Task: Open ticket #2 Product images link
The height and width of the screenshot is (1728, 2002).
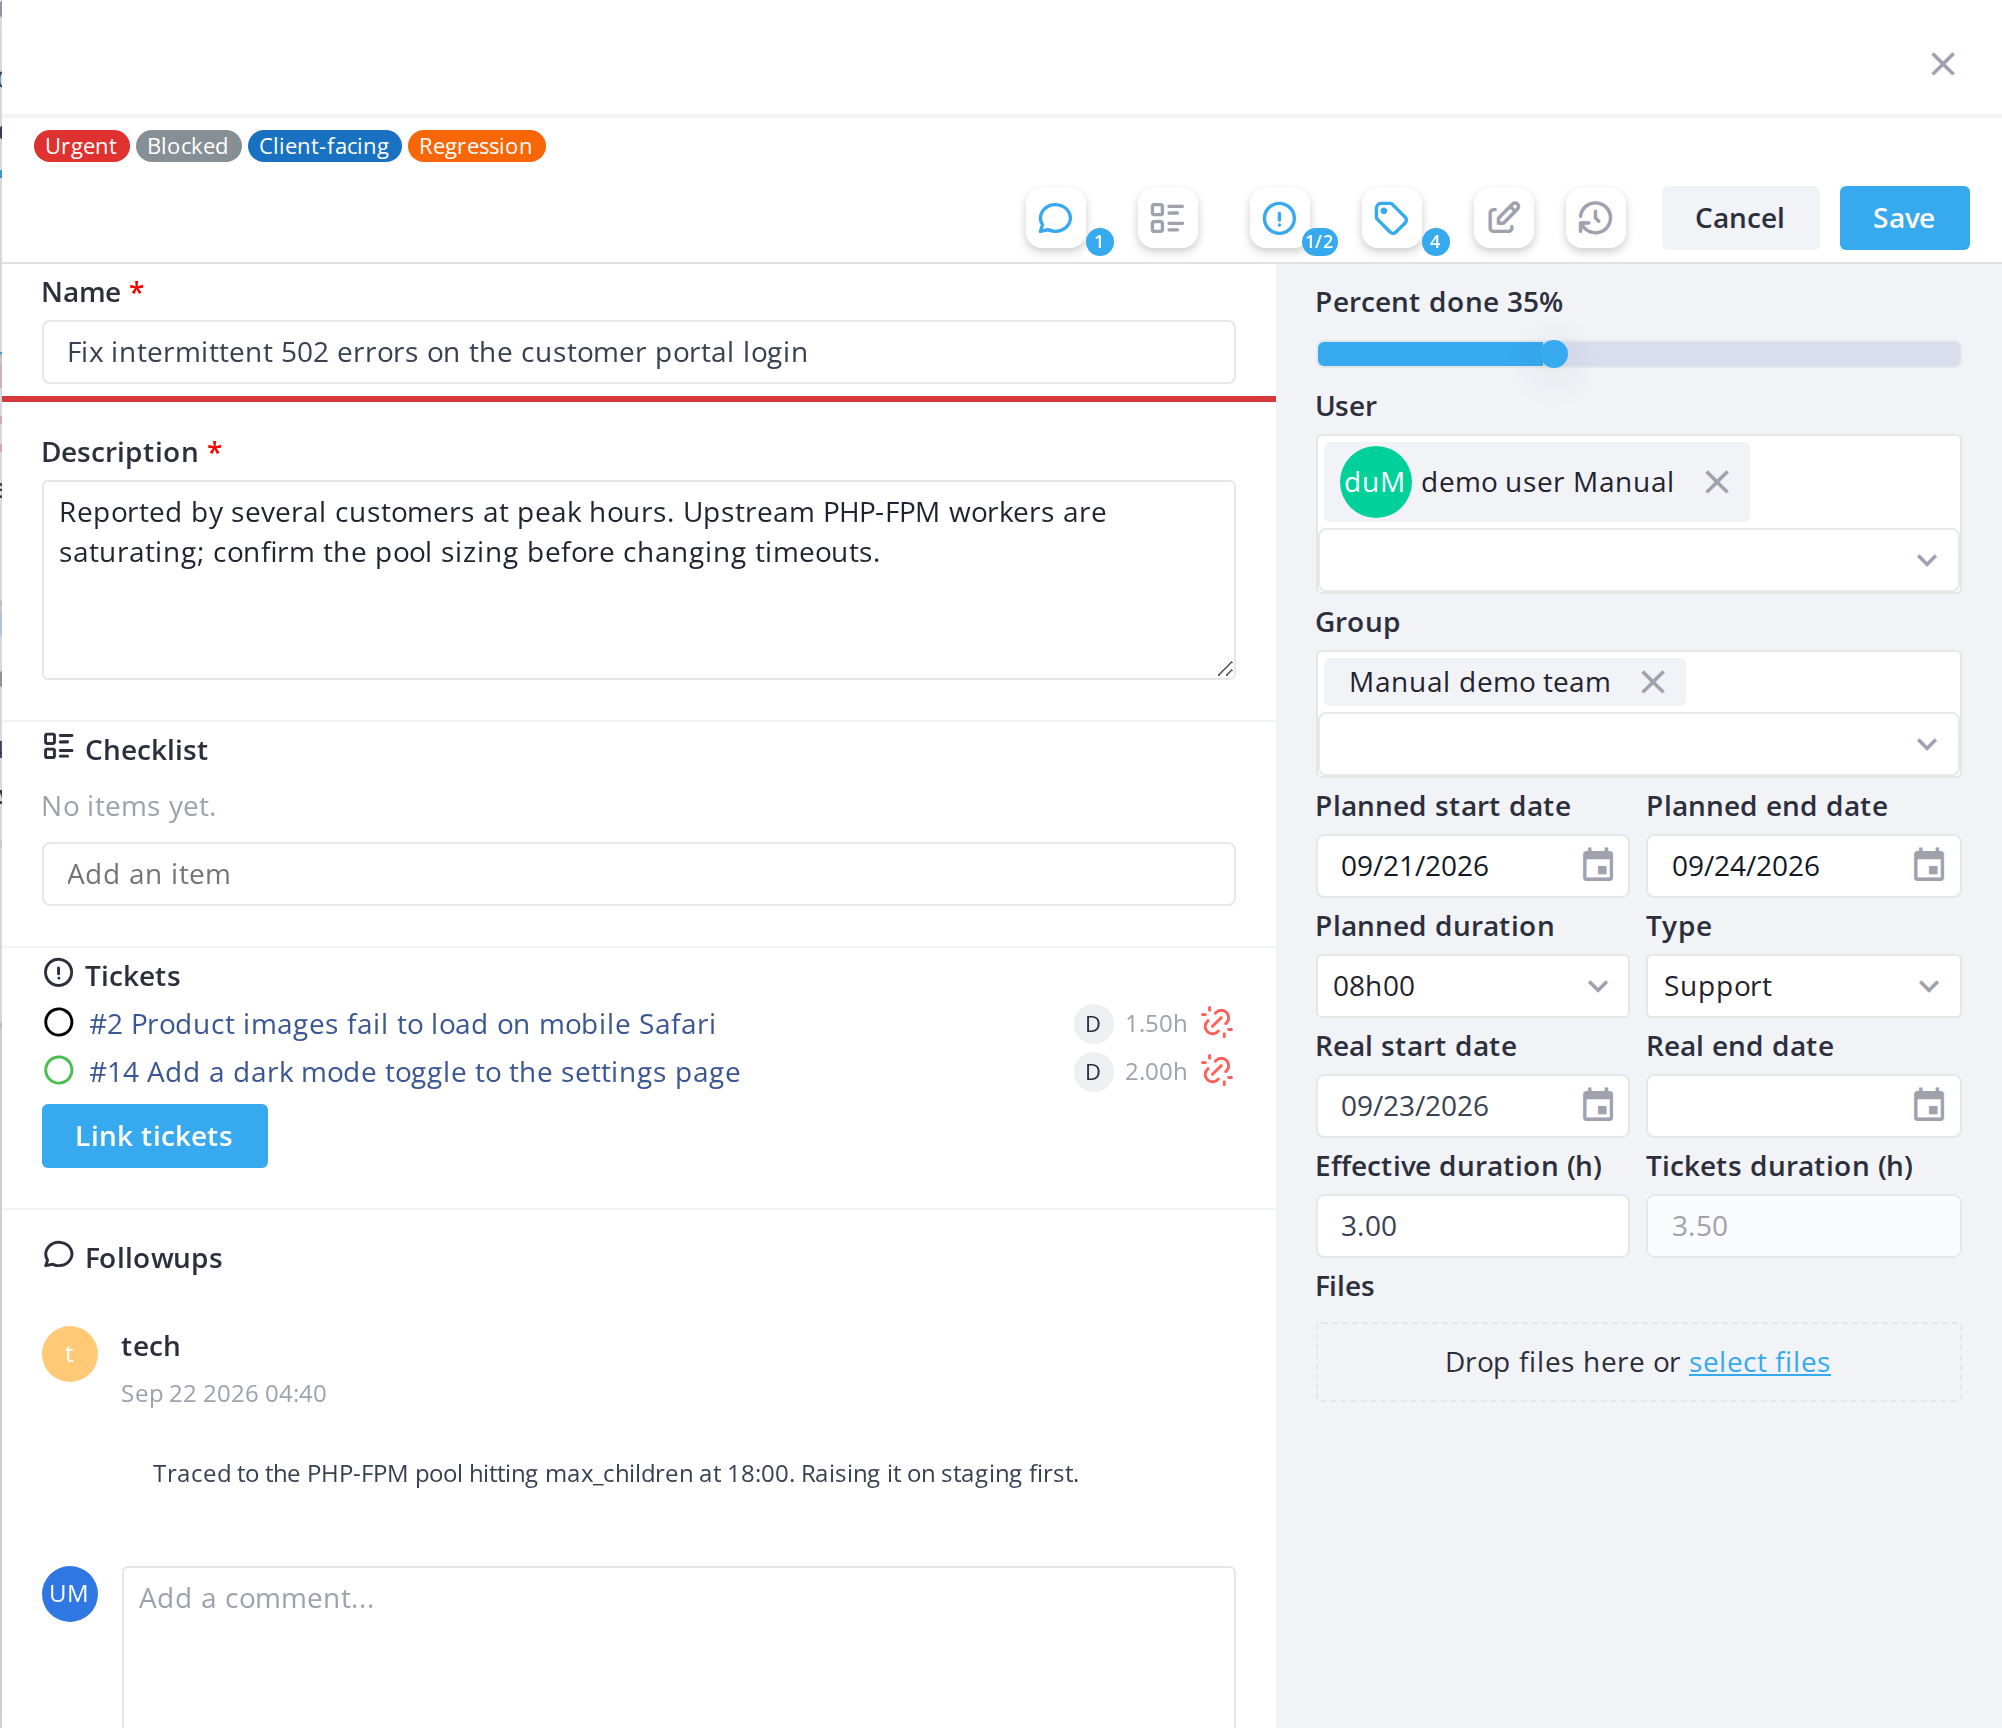Action: point(402,1024)
